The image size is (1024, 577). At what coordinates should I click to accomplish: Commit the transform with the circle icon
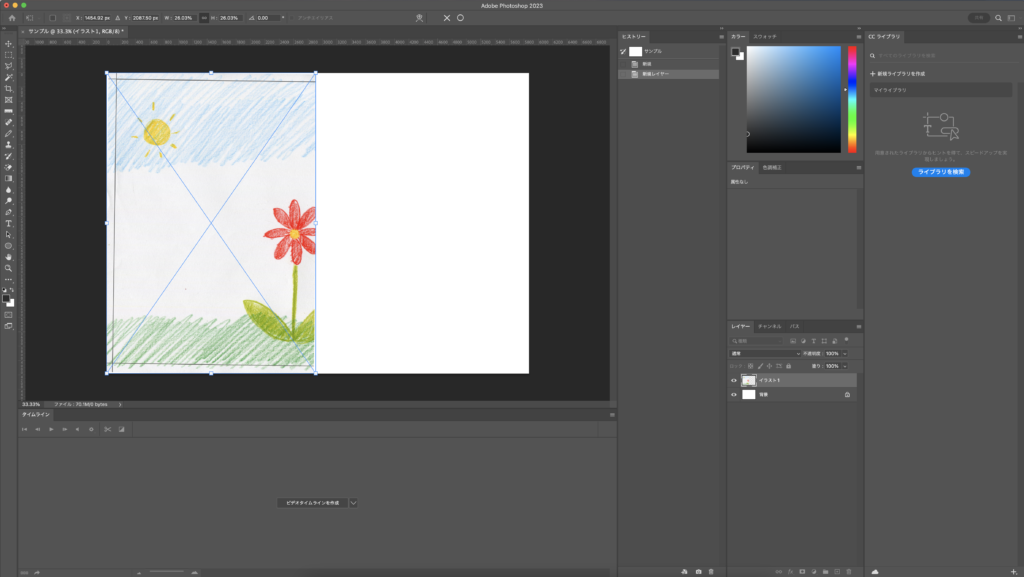point(460,18)
